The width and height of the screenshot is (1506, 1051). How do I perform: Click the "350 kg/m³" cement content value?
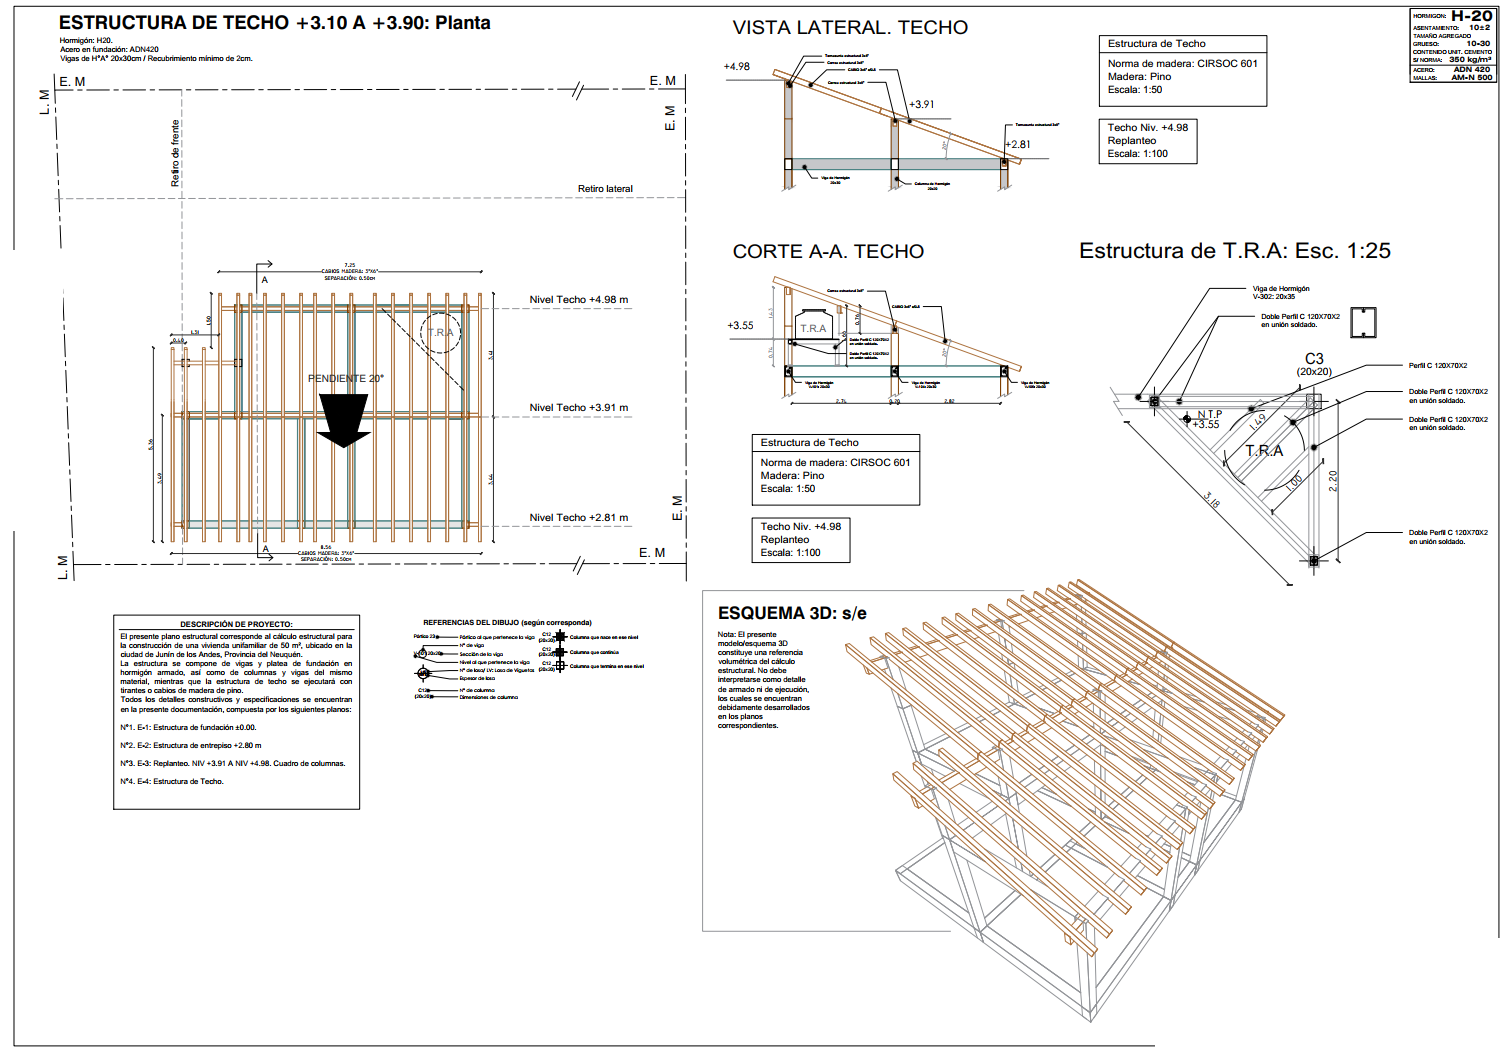pos(1470,60)
